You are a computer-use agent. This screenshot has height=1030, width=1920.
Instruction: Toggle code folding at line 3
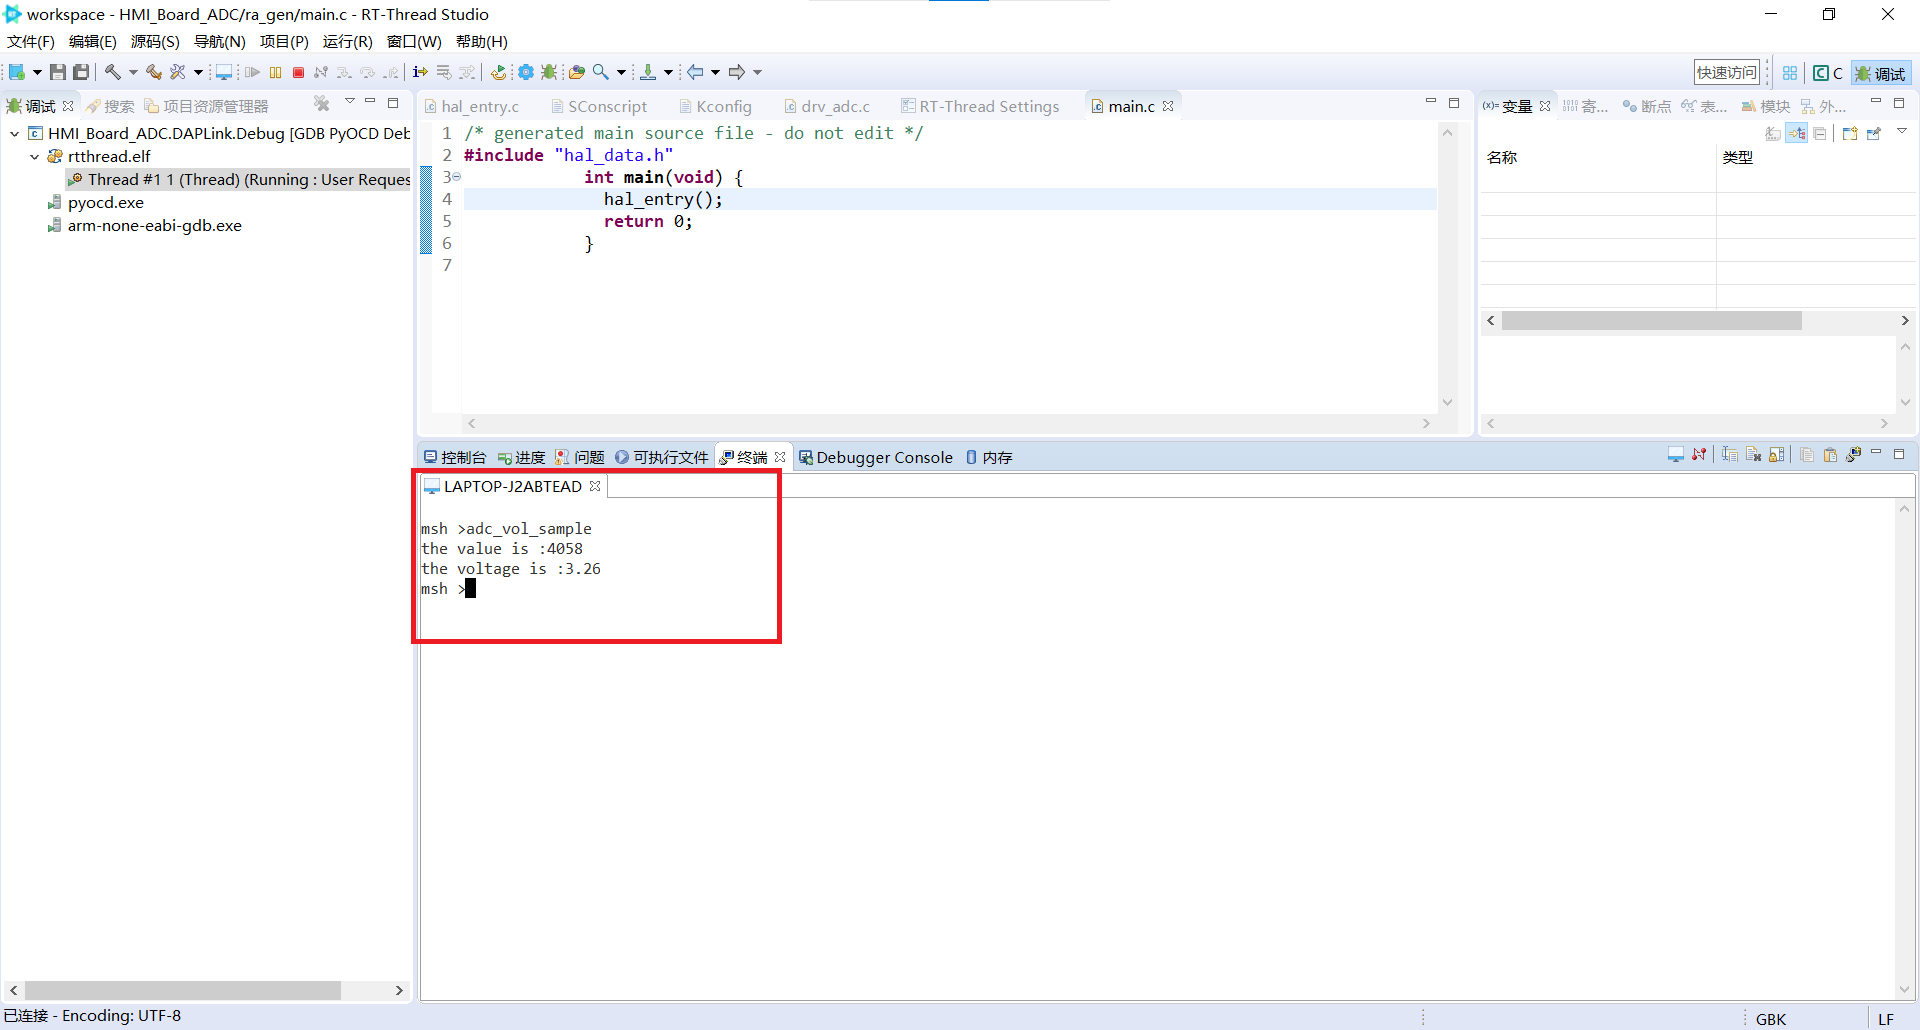click(457, 177)
